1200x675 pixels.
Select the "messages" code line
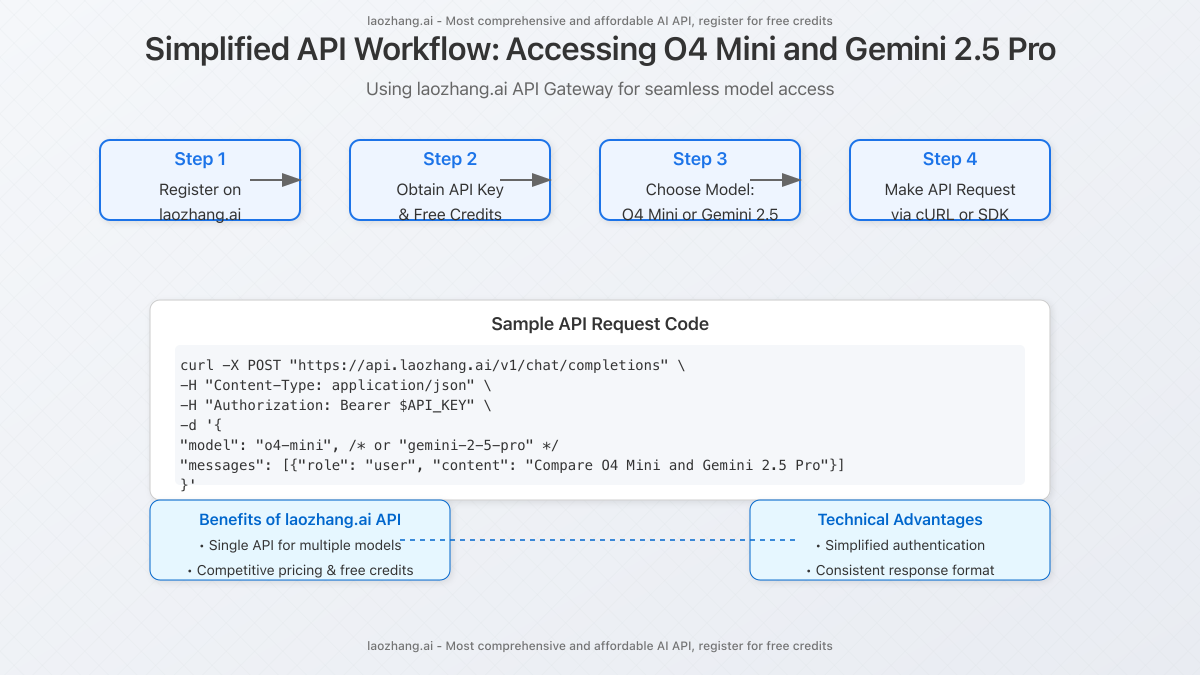512,465
